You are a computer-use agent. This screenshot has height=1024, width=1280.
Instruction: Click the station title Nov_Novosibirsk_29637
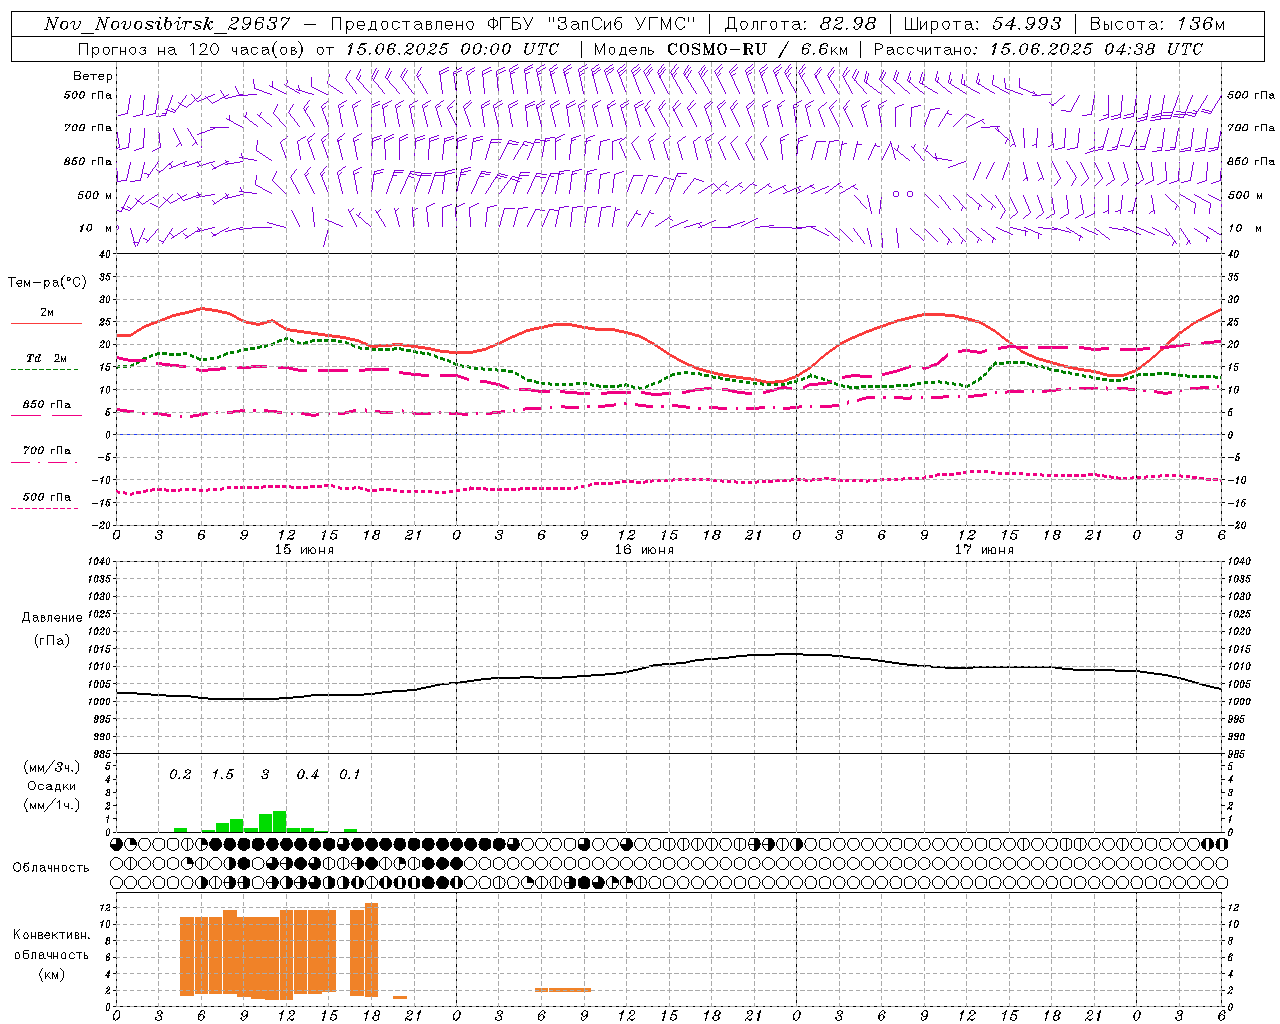tap(167, 24)
